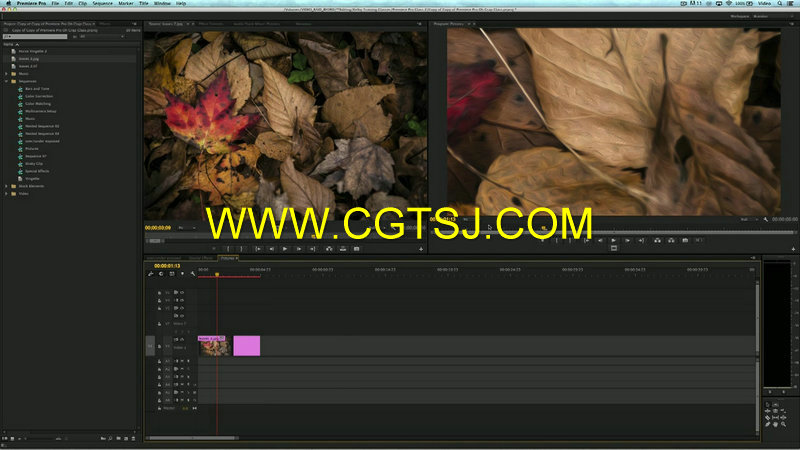Select the Bars and Tone item
Viewport: 800px width, 450px height.
[x=37, y=89]
